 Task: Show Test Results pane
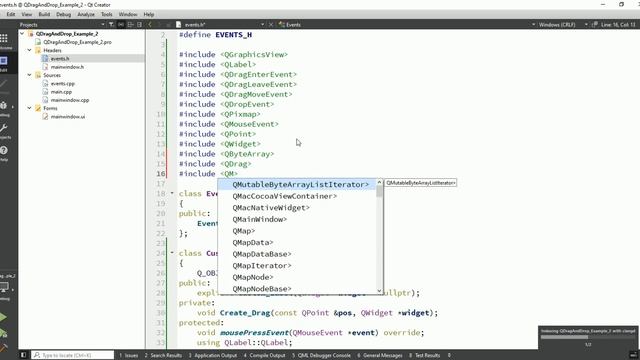(x=424, y=356)
